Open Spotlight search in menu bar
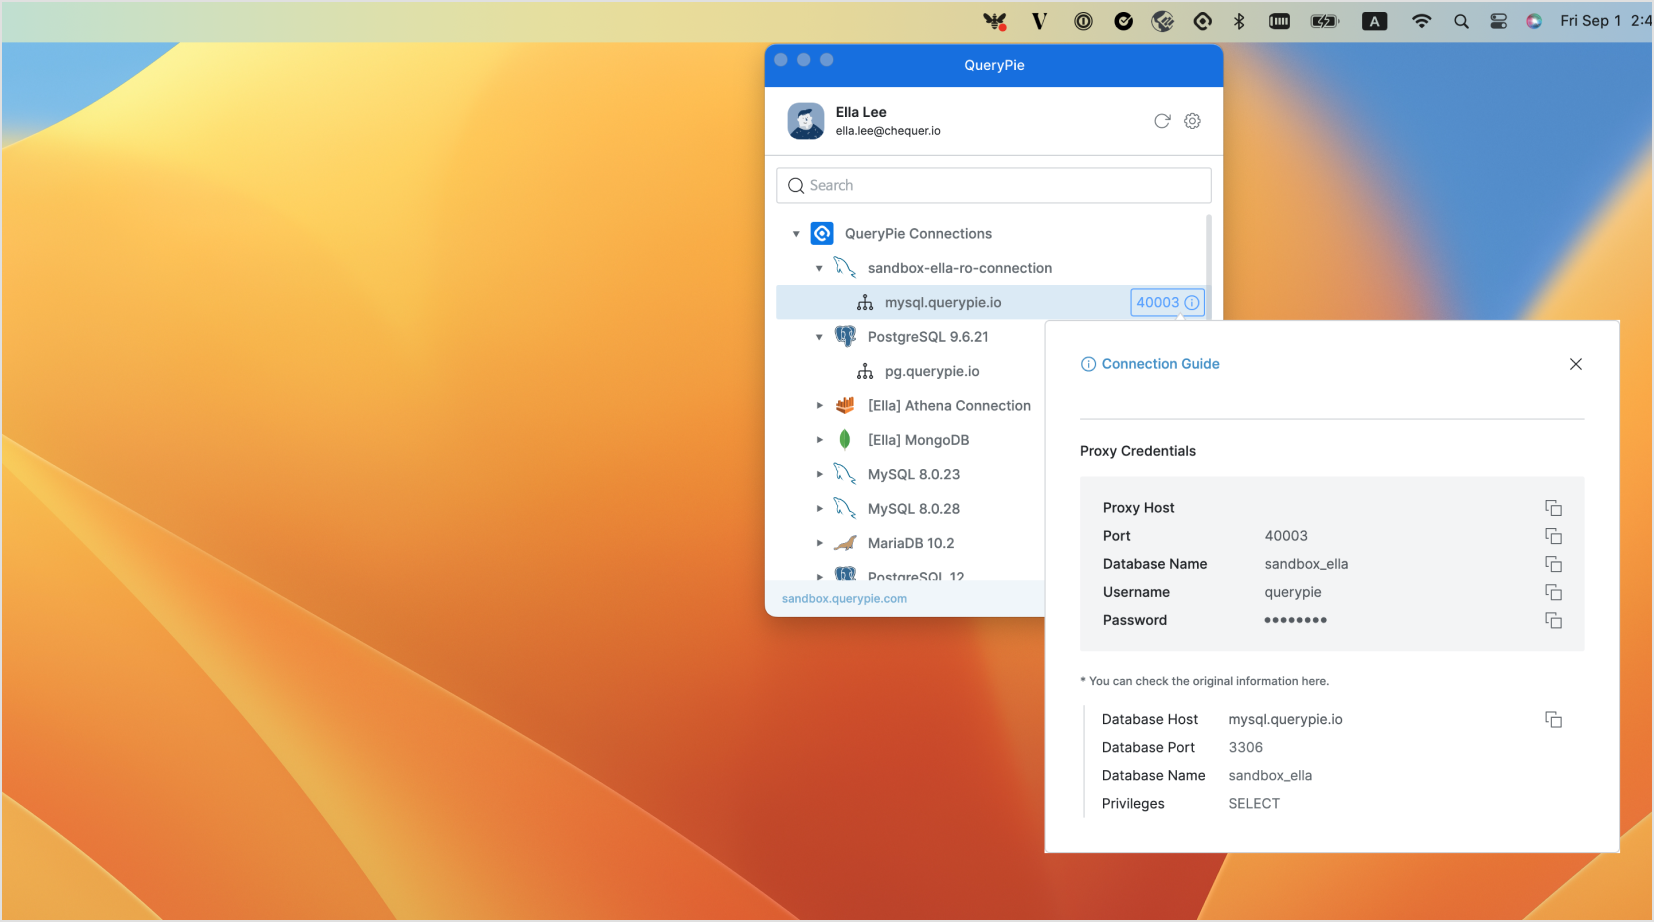Image resolution: width=1654 pixels, height=922 pixels. coord(1461,21)
